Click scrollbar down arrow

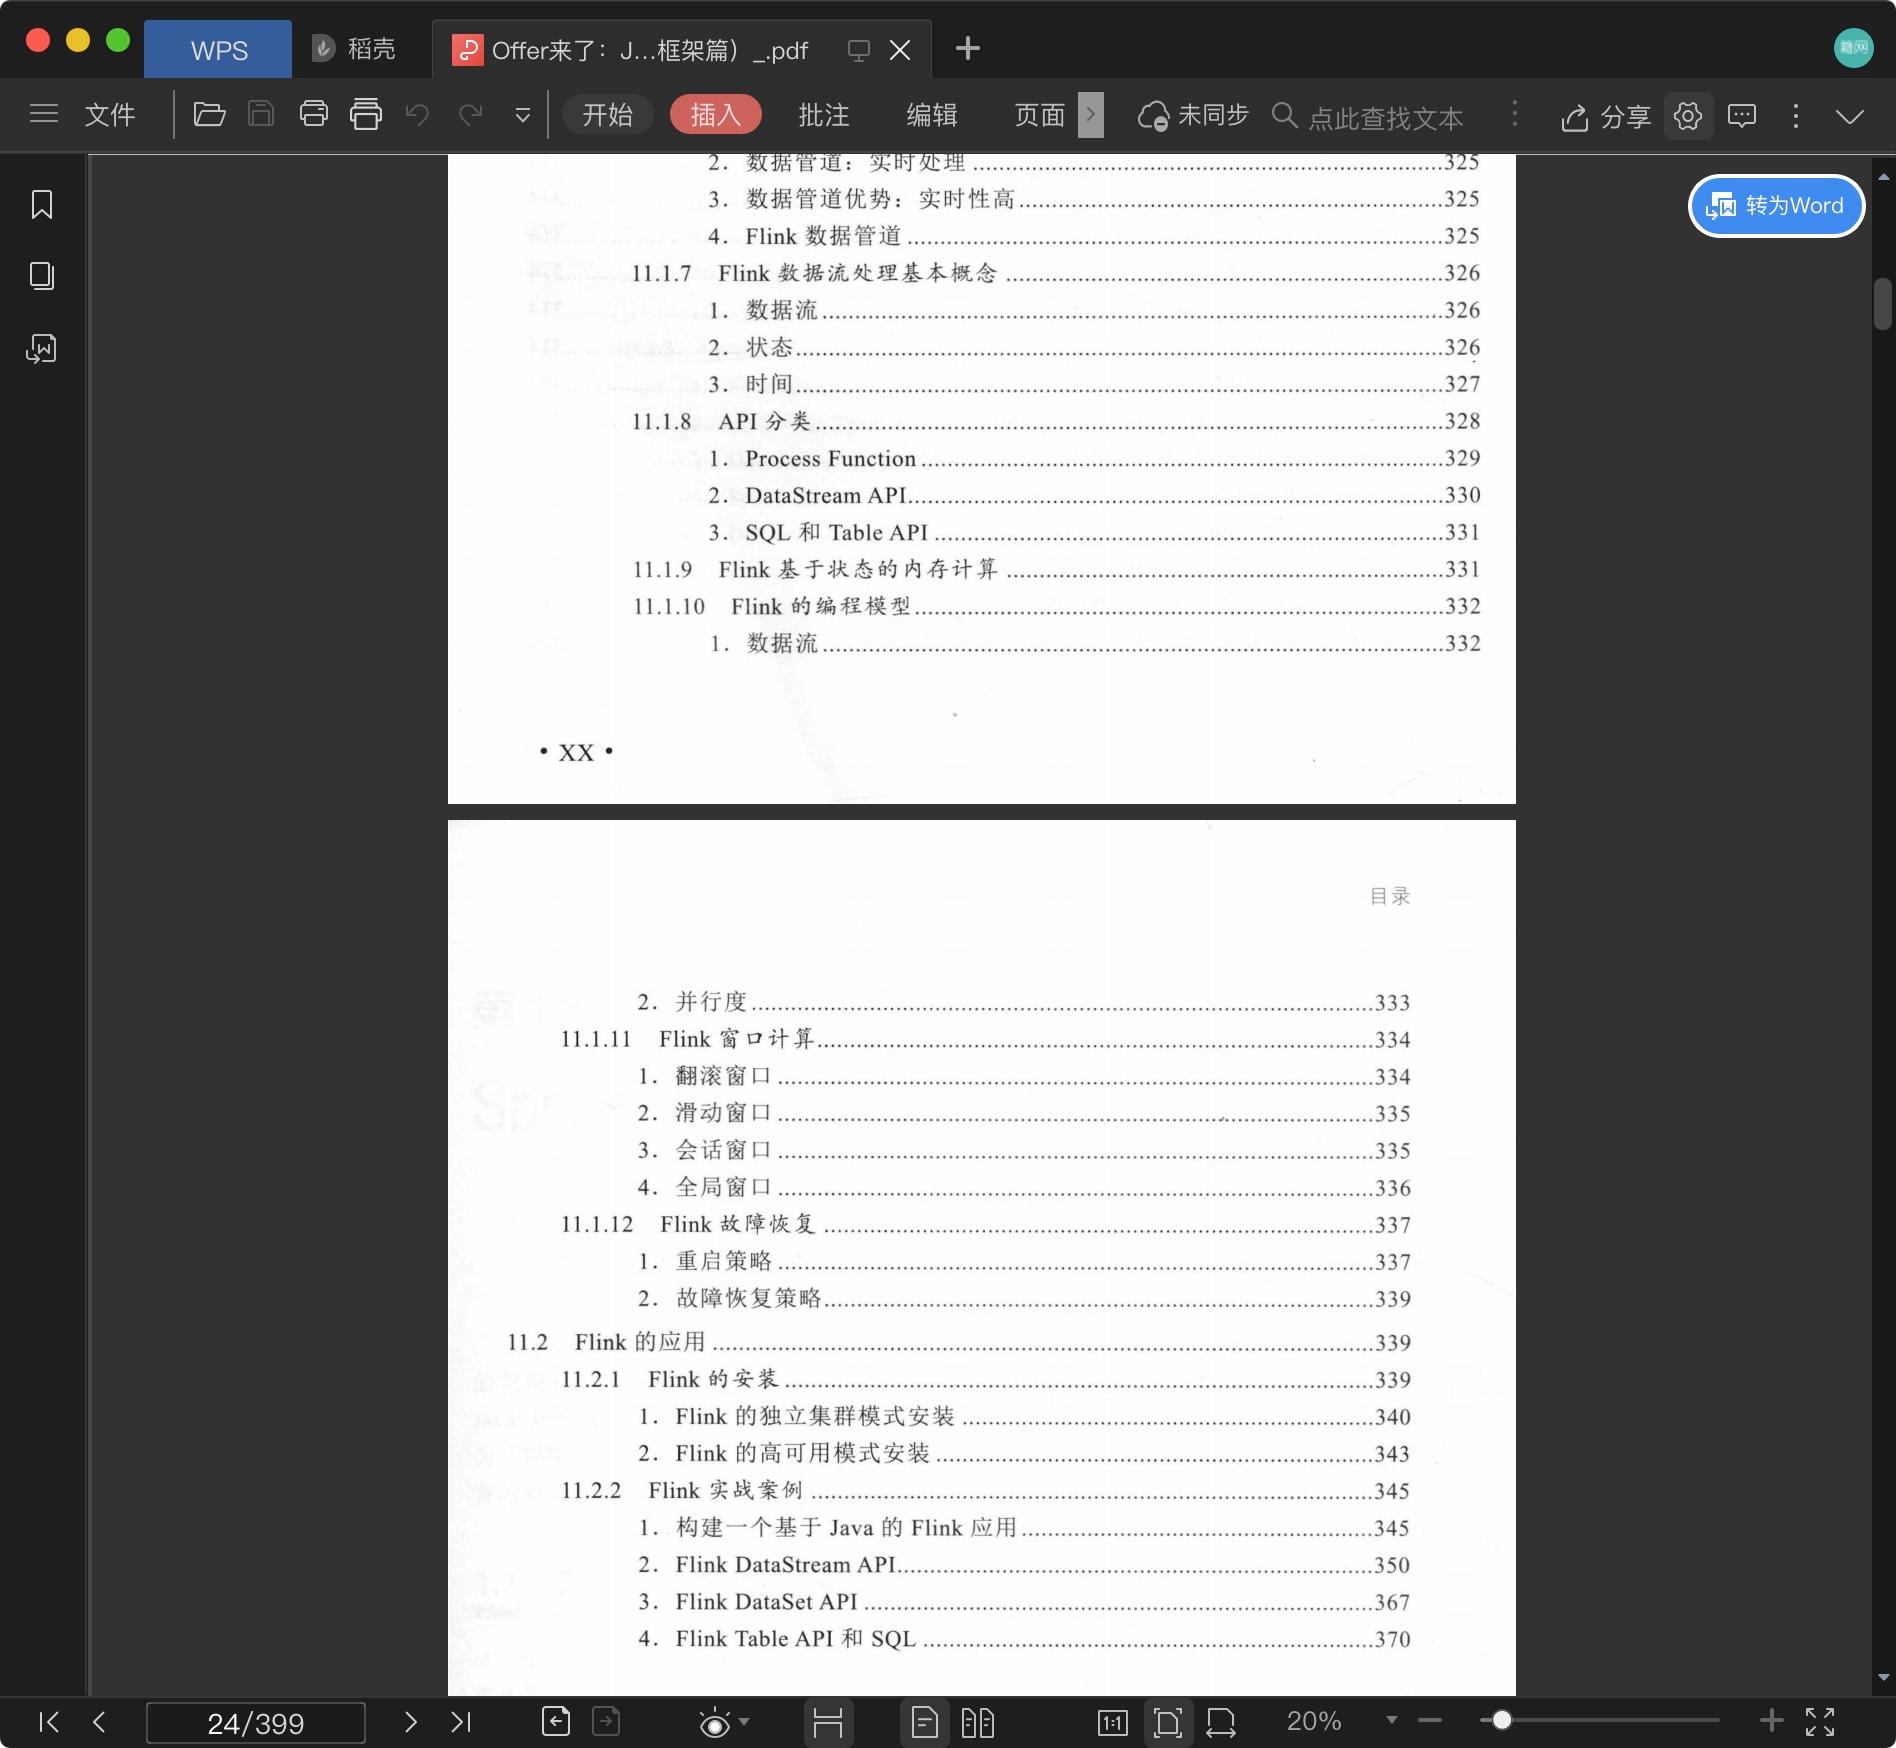[x=1883, y=1677]
